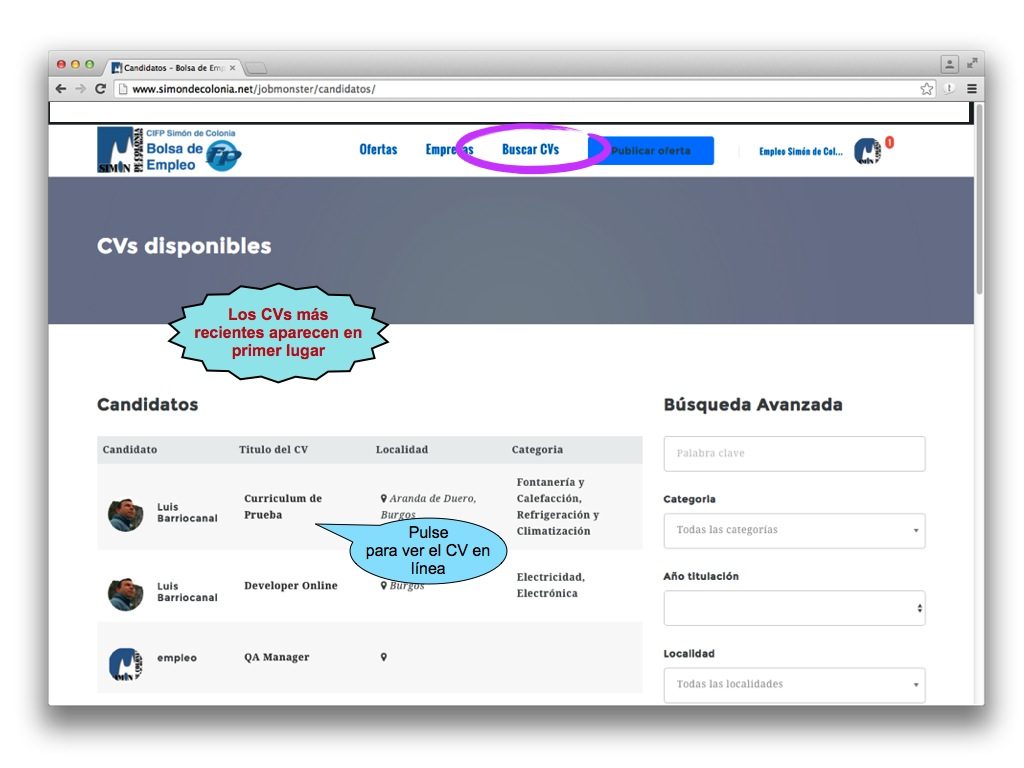Open the Chrome user profile button

949,64
